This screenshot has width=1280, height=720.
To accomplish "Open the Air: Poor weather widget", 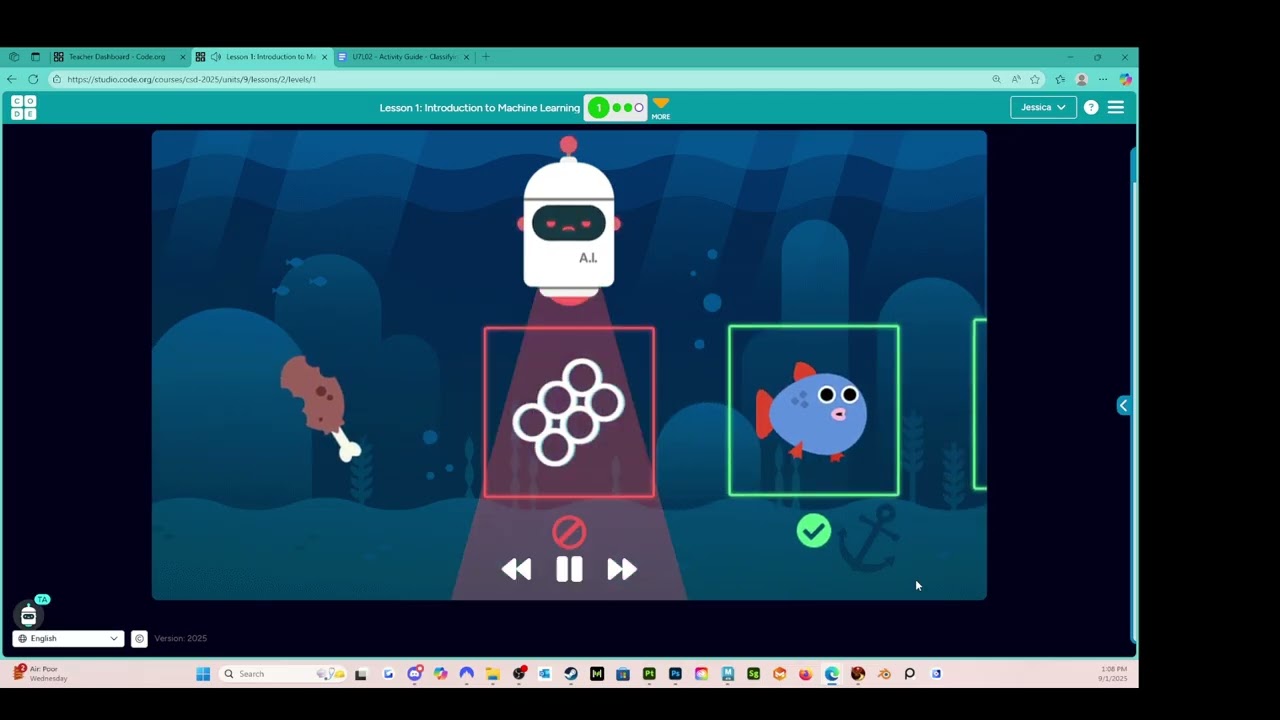I will [x=40, y=674].
